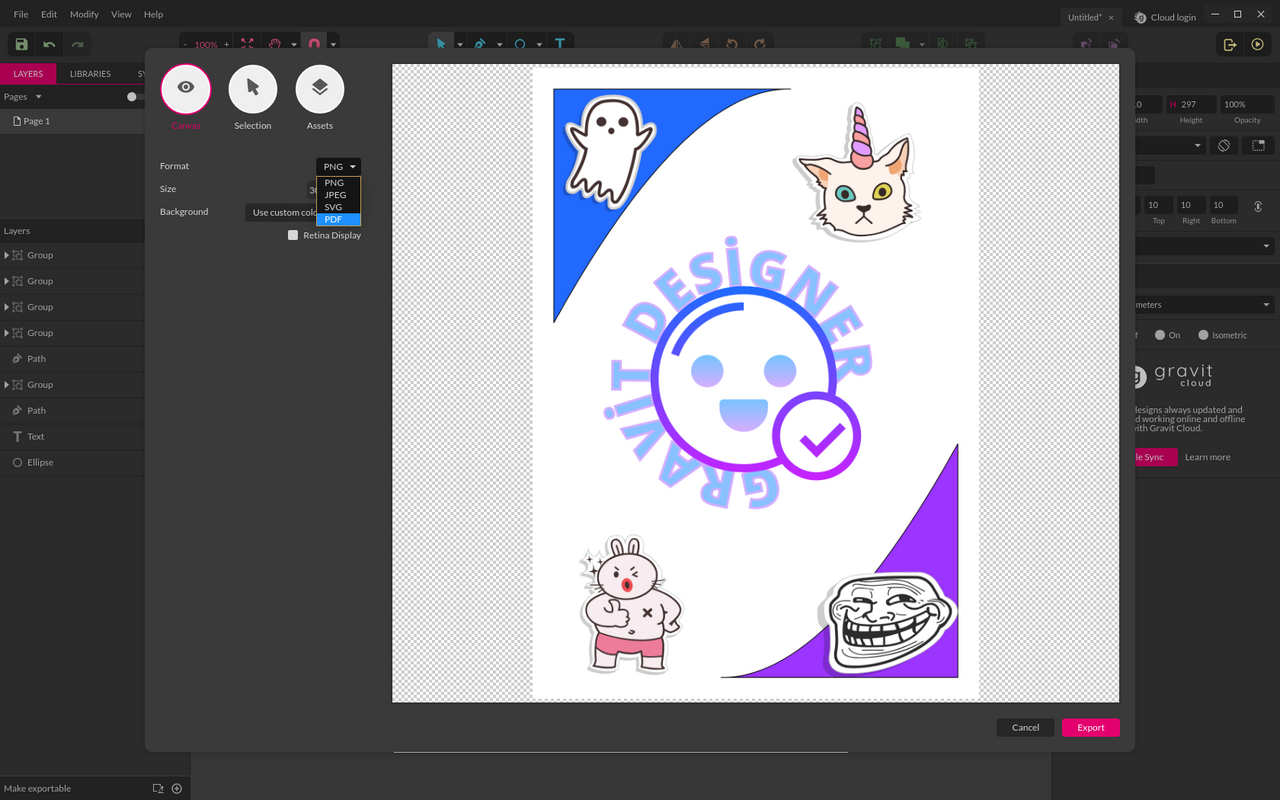Toggle the magnet Snapping icon
The width and height of the screenshot is (1280, 800).
(314, 44)
